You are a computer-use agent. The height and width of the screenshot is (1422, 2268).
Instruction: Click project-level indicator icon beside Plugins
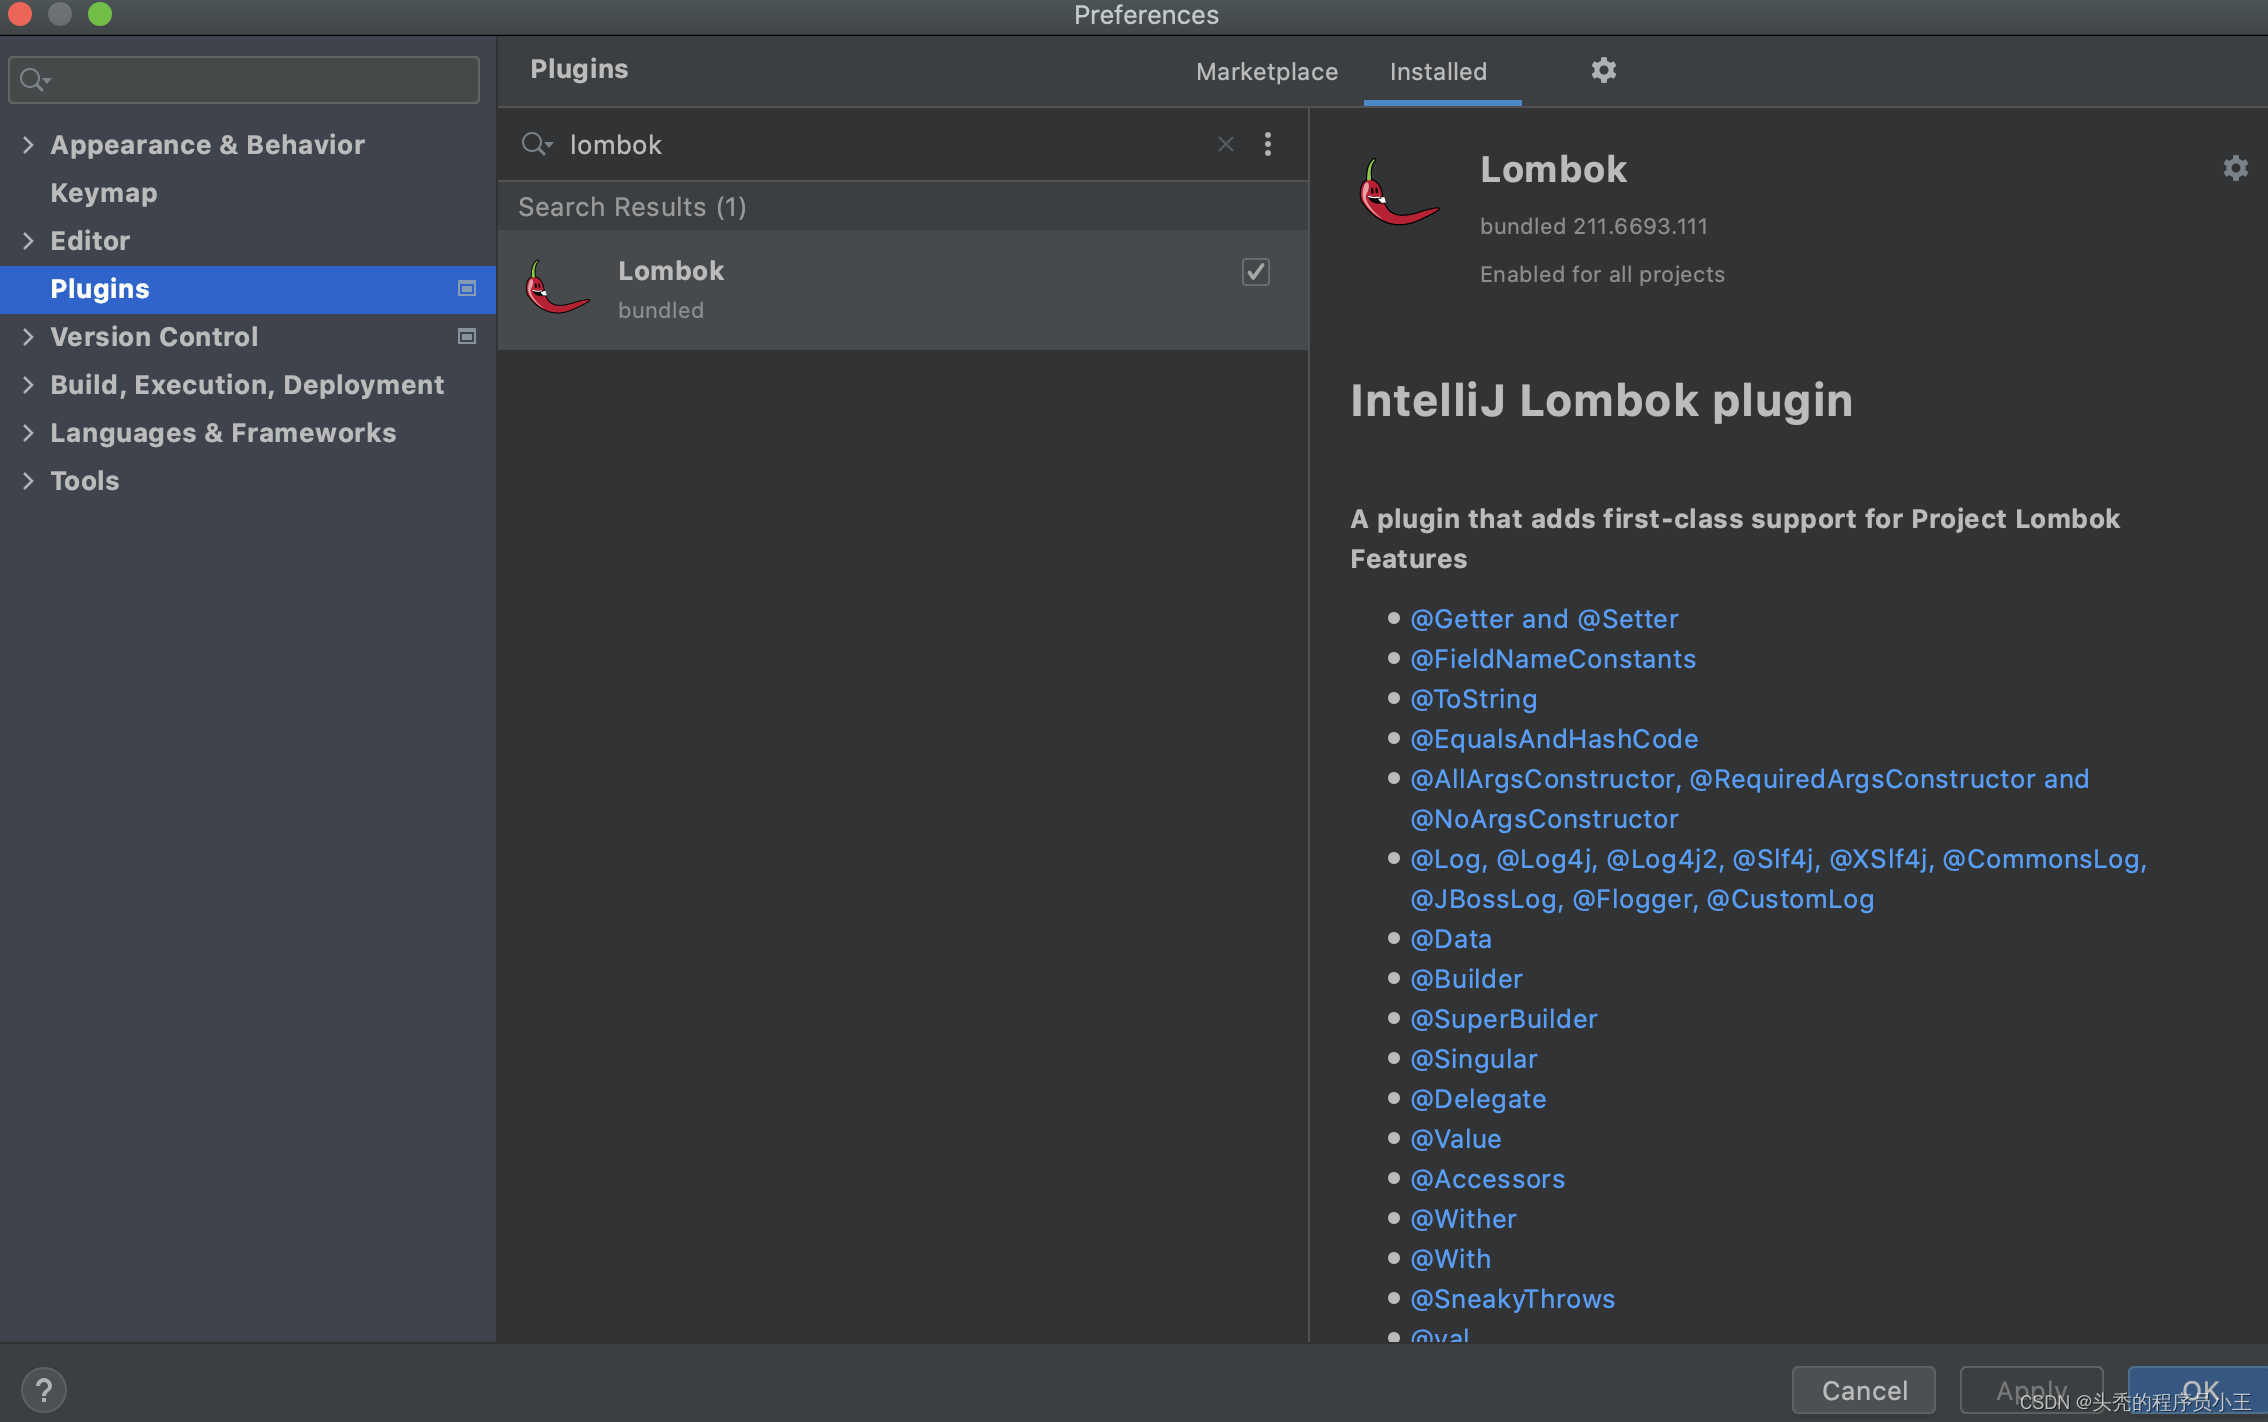pyautogui.click(x=466, y=289)
